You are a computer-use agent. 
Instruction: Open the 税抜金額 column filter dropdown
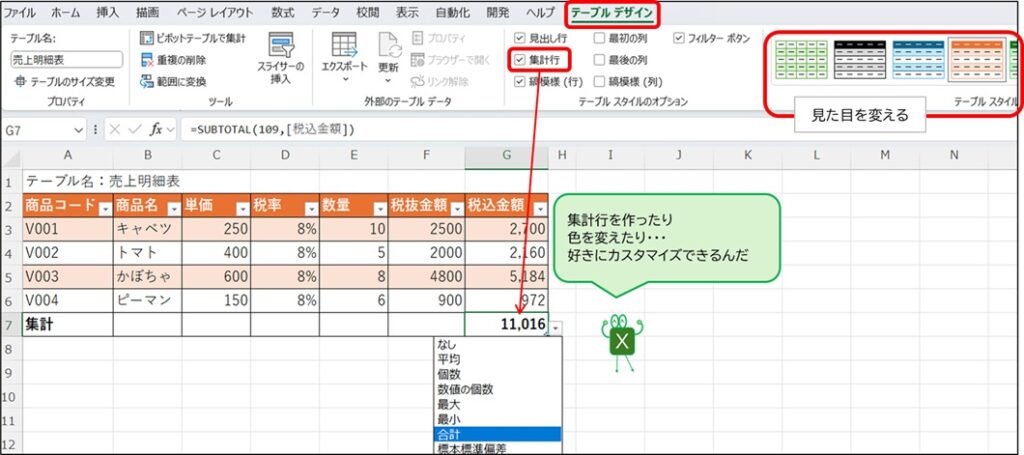click(457, 209)
